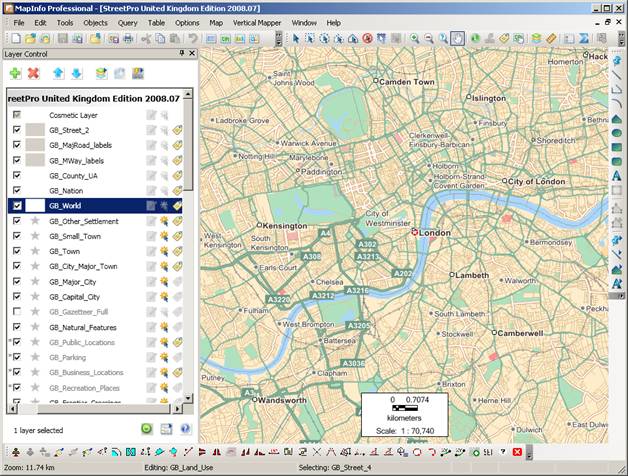Click the green plus Add Layers icon
Image resolution: width=628 pixels, height=476 pixels.
[x=15, y=73]
